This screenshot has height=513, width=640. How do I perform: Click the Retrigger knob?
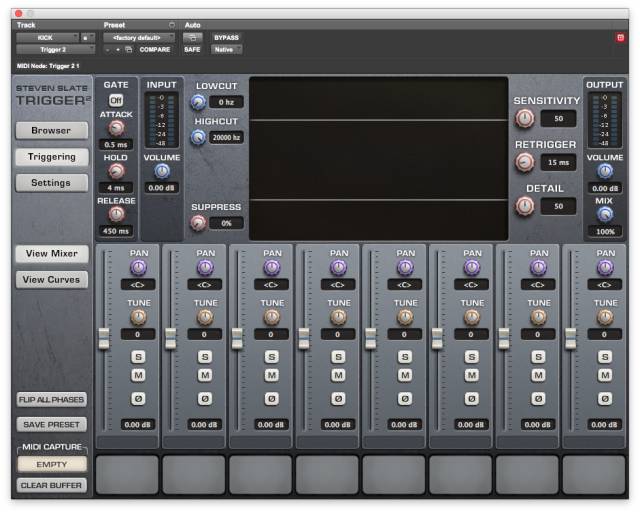524,162
